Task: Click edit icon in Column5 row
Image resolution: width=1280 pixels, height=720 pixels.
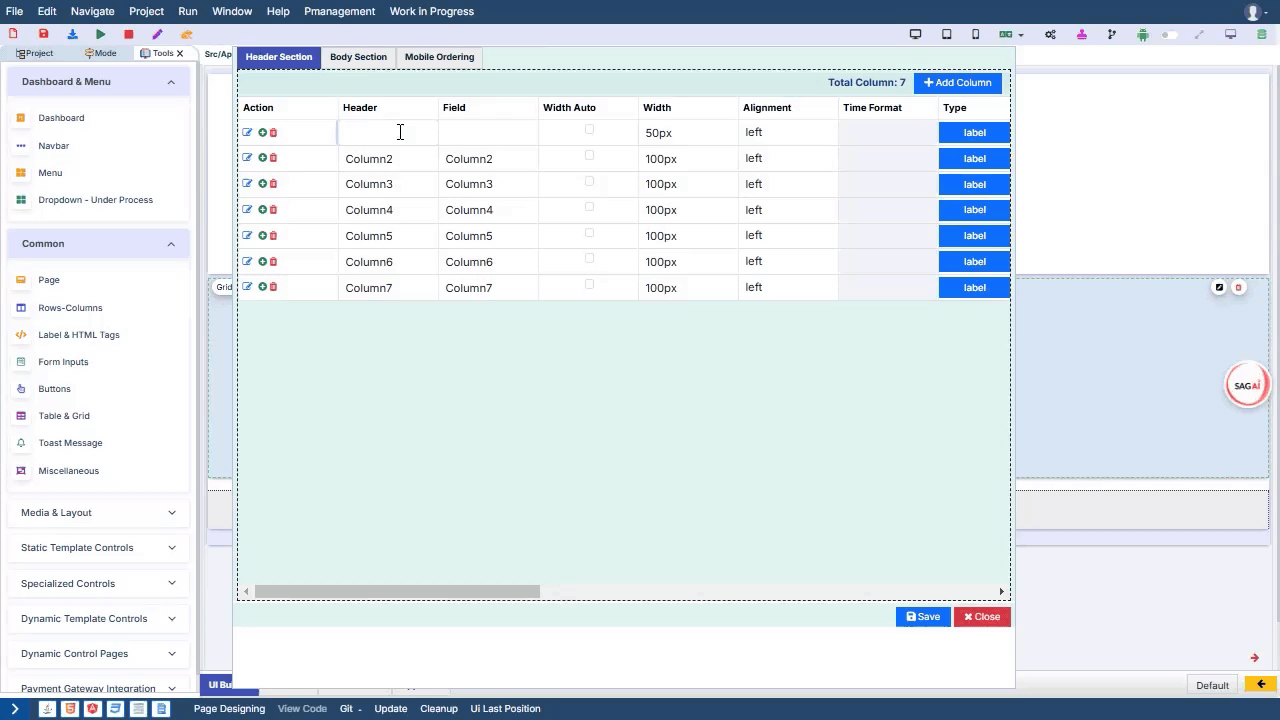Action: coord(247,235)
